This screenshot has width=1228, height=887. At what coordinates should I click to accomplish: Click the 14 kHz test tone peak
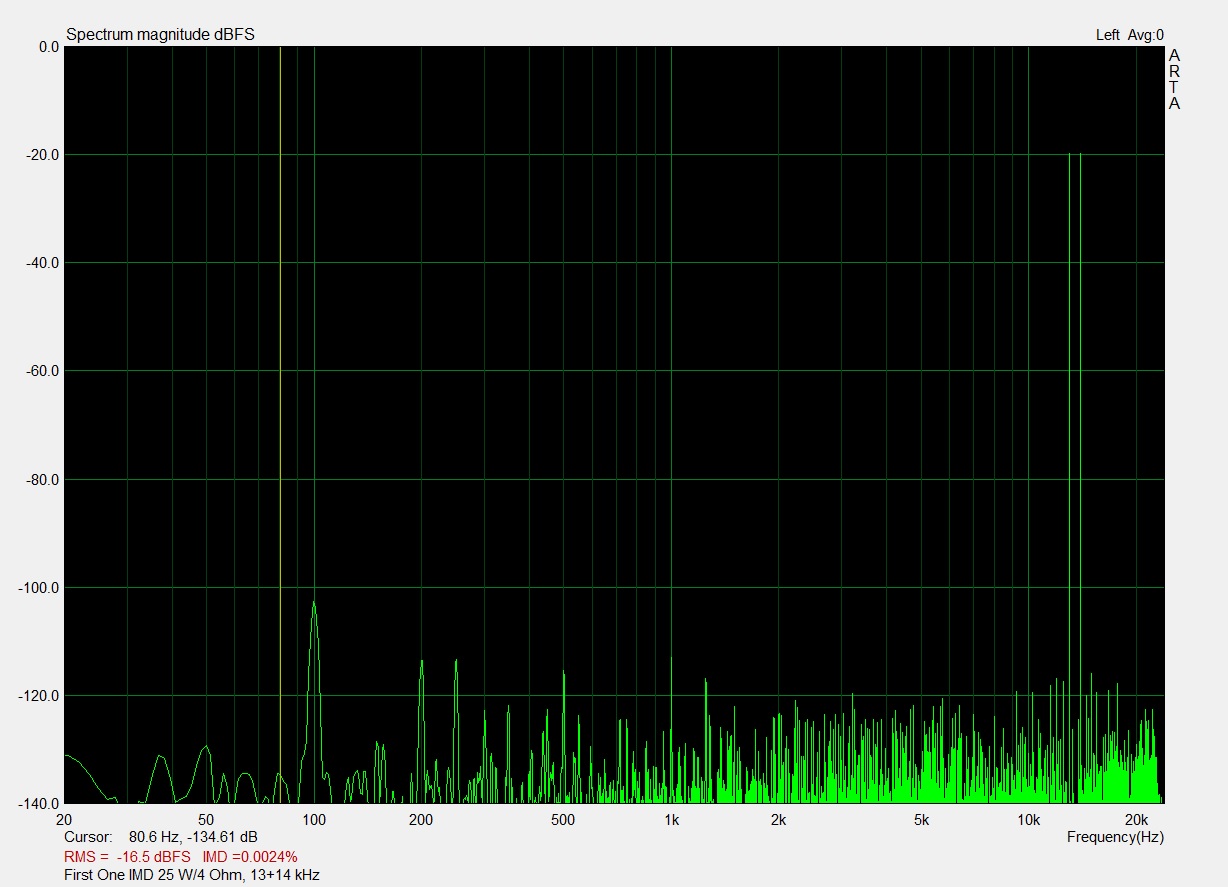pyautogui.click(x=1080, y=156)
